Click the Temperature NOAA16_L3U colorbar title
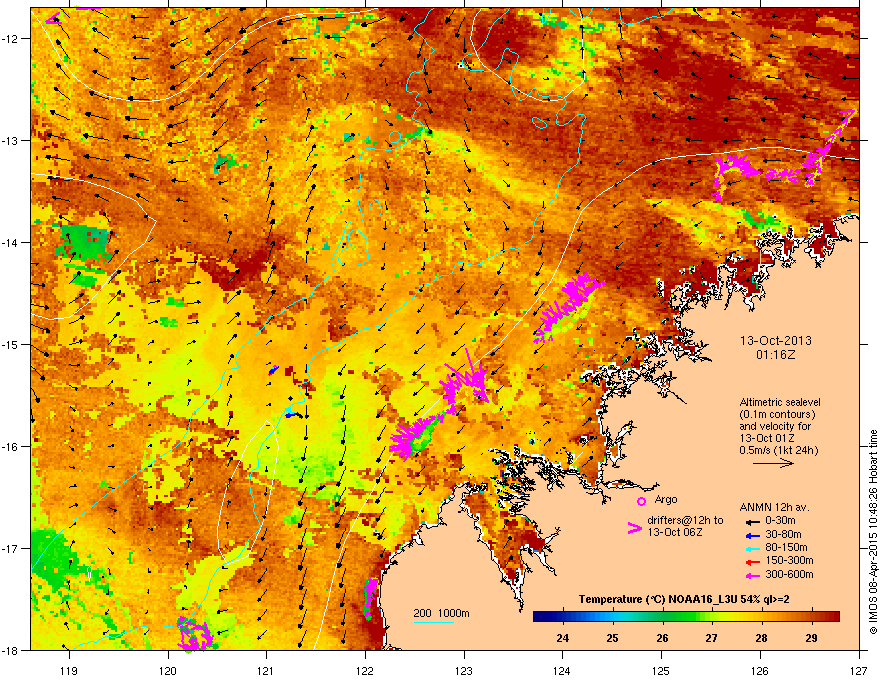The image size is (880, 680). click(684, 599)
